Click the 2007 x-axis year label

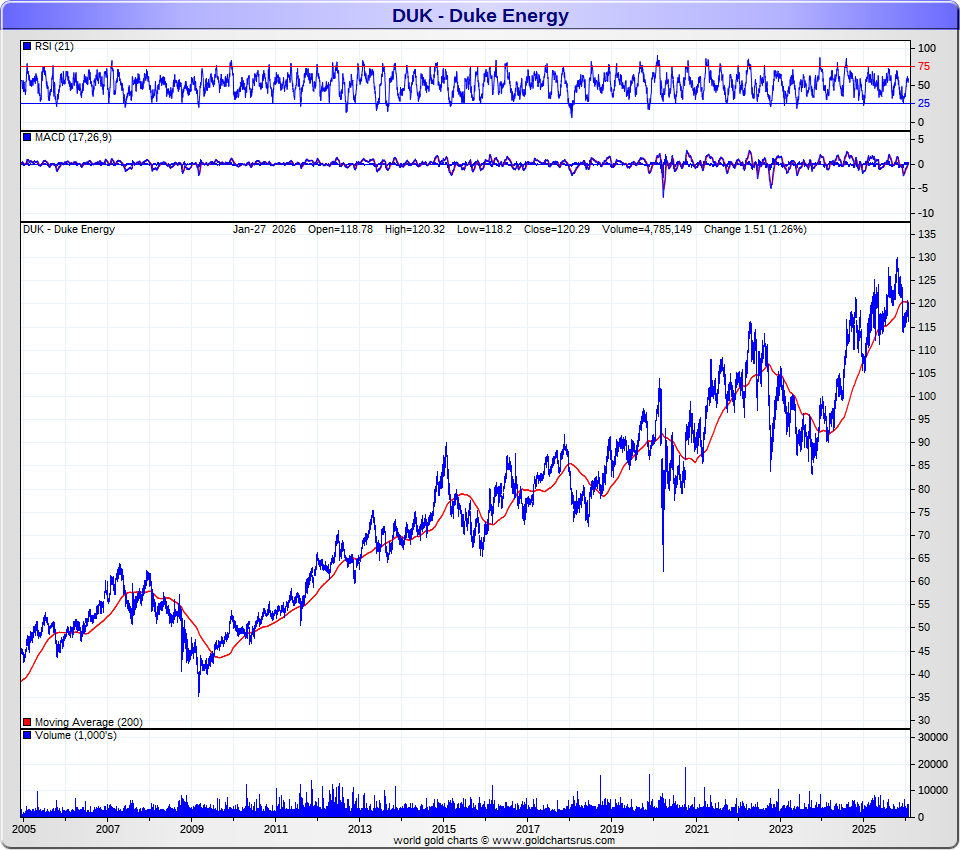pos(108,829)
